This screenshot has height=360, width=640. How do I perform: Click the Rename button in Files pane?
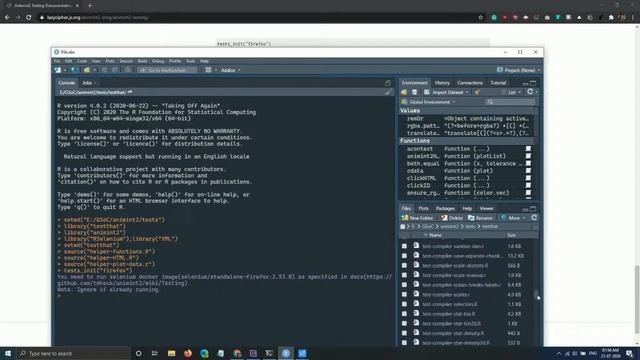click(x=480, y=218)
